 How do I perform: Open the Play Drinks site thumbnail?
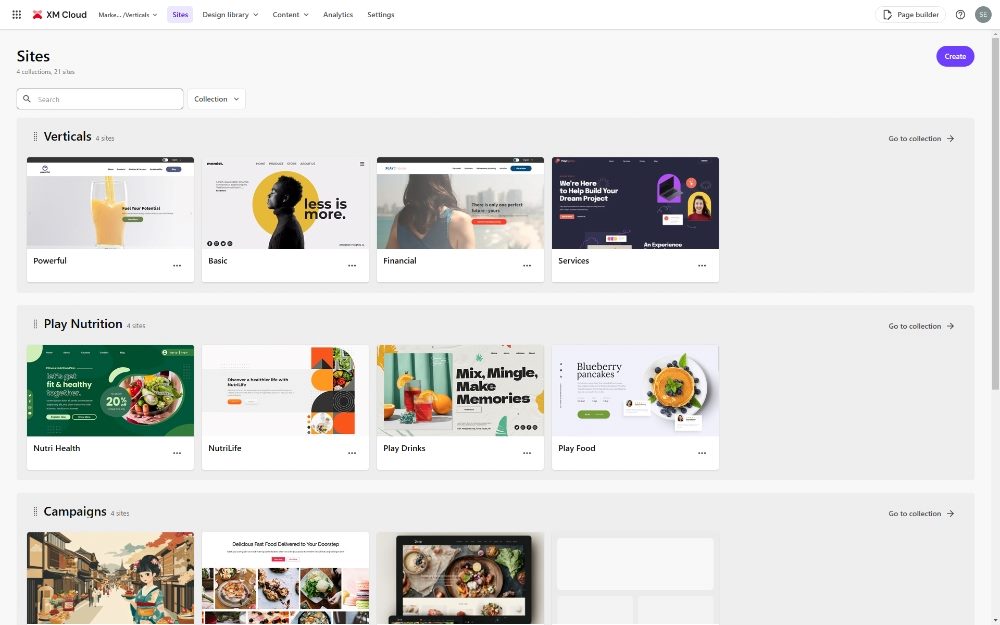(x=460, y=390)
